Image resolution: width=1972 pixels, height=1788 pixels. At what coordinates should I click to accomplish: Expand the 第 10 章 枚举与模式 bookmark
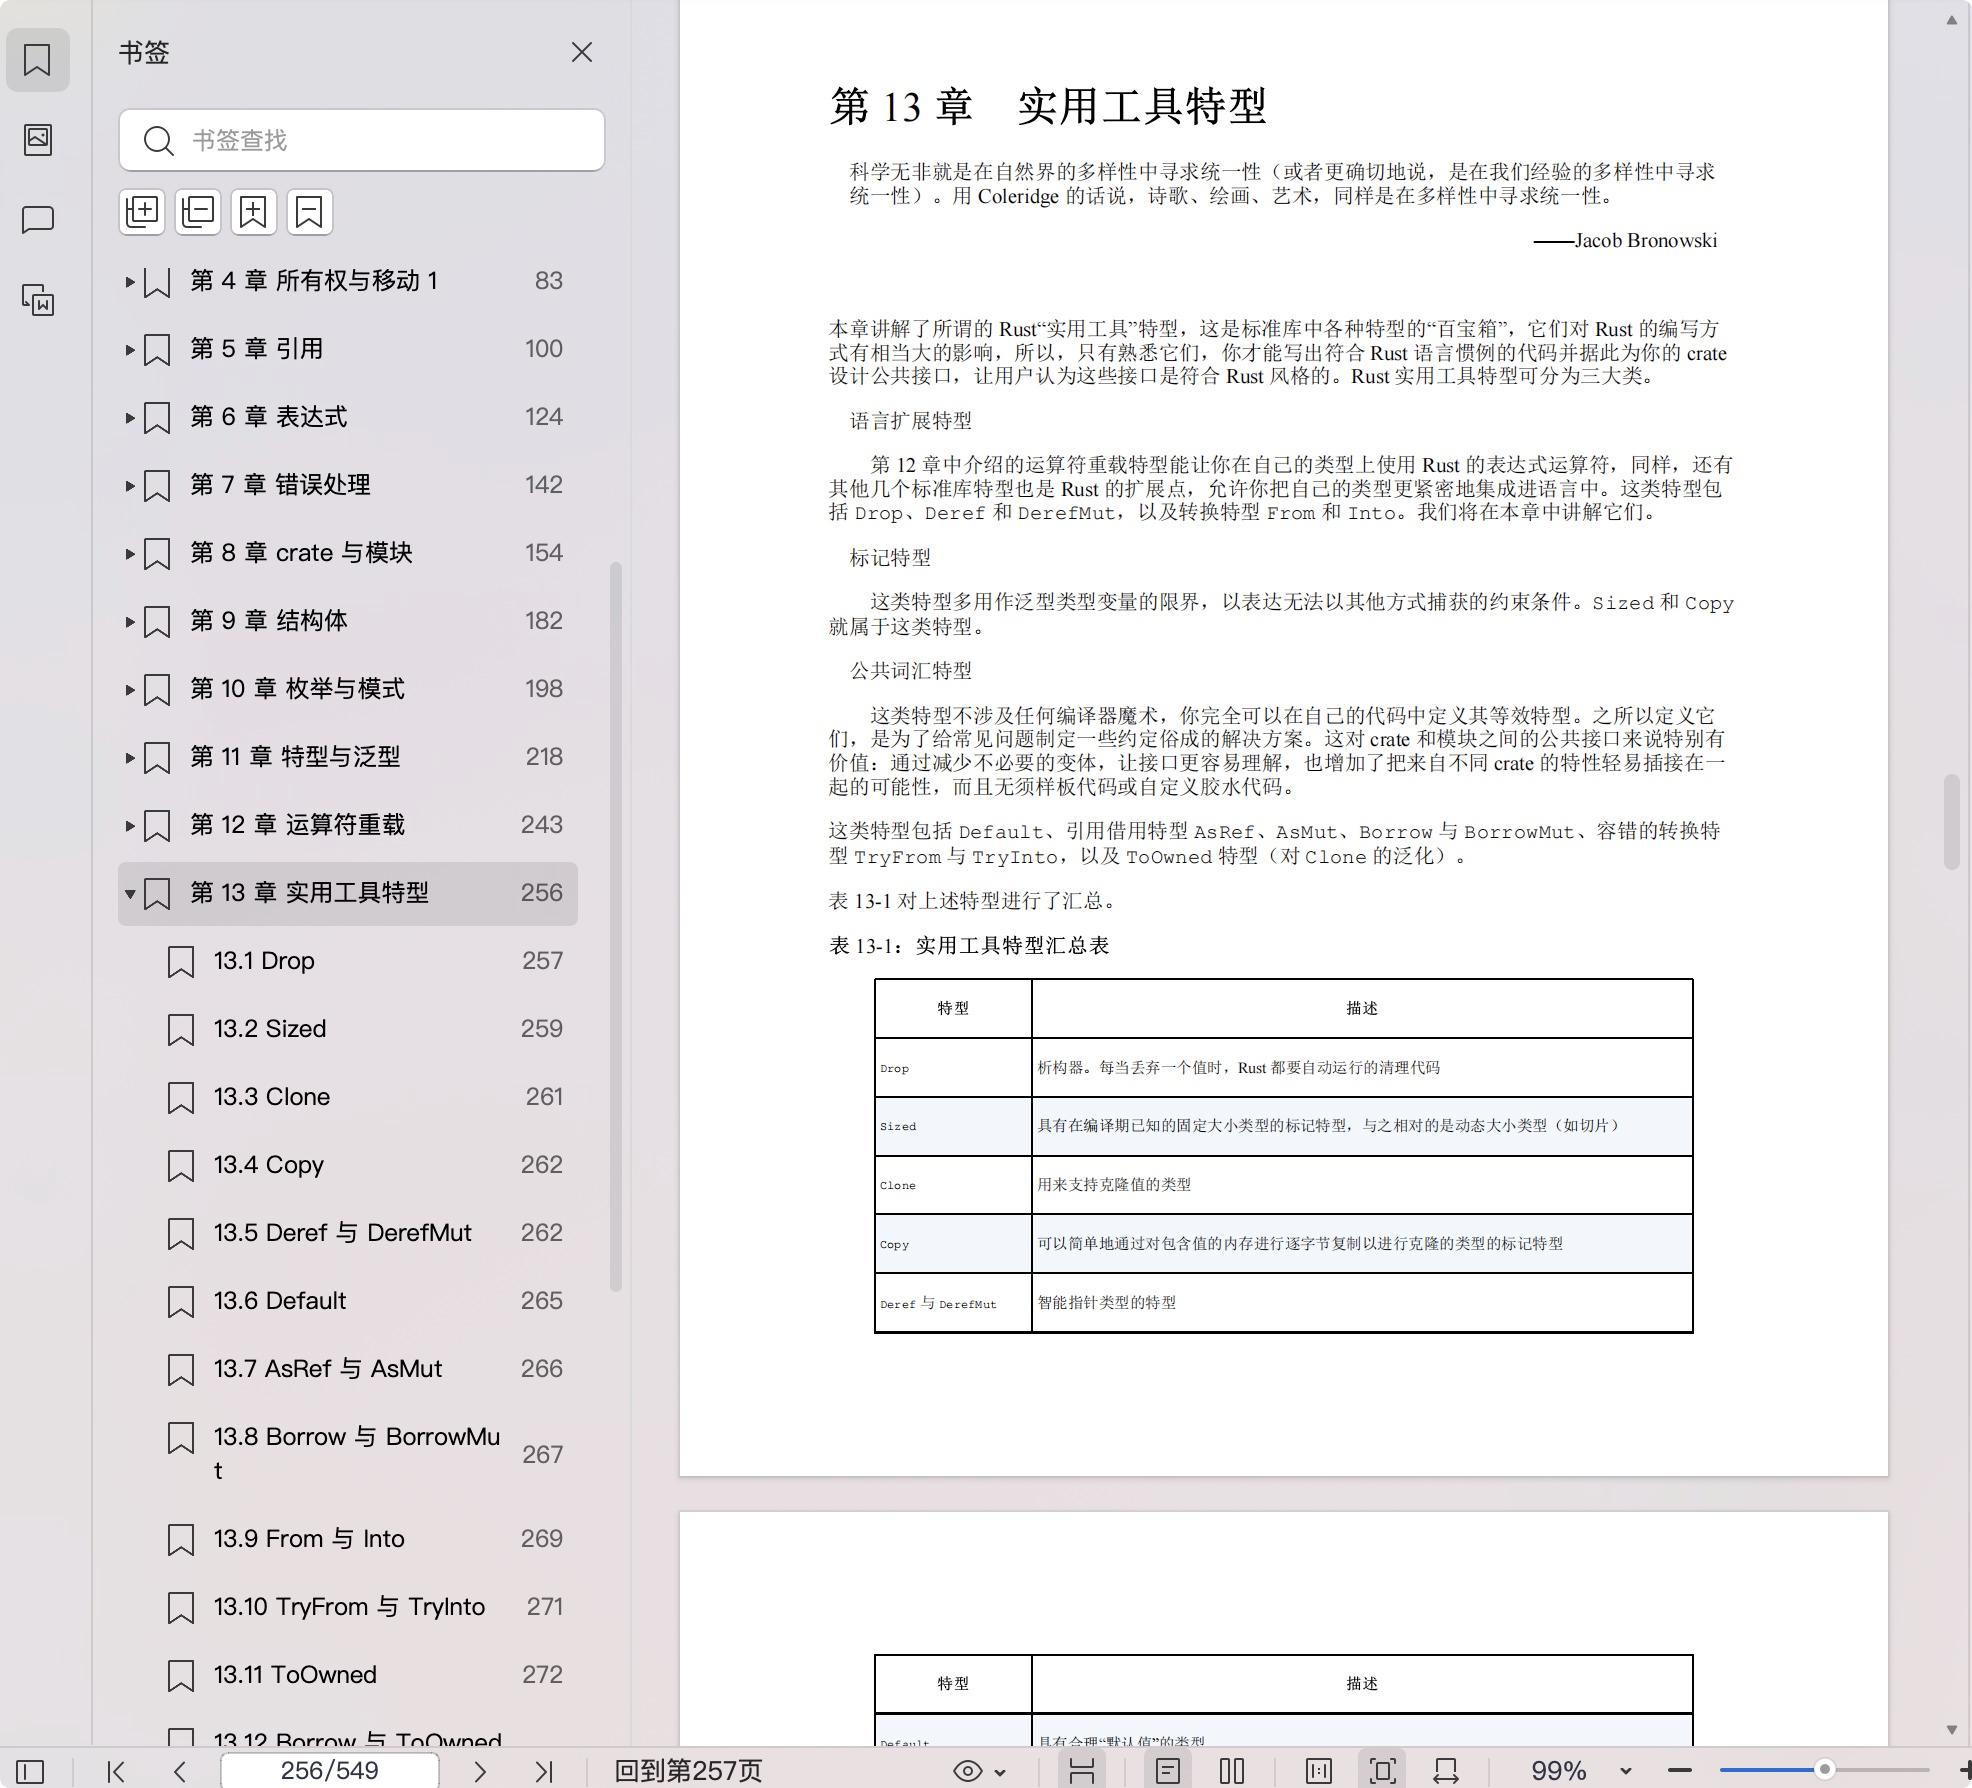pos(130,690)
